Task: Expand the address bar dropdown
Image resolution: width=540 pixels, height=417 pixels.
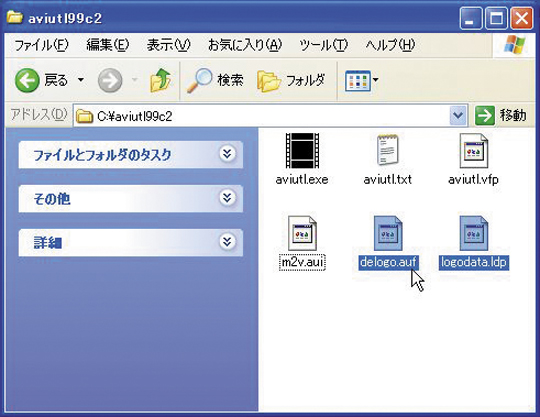Action: [x=458, y=115]
